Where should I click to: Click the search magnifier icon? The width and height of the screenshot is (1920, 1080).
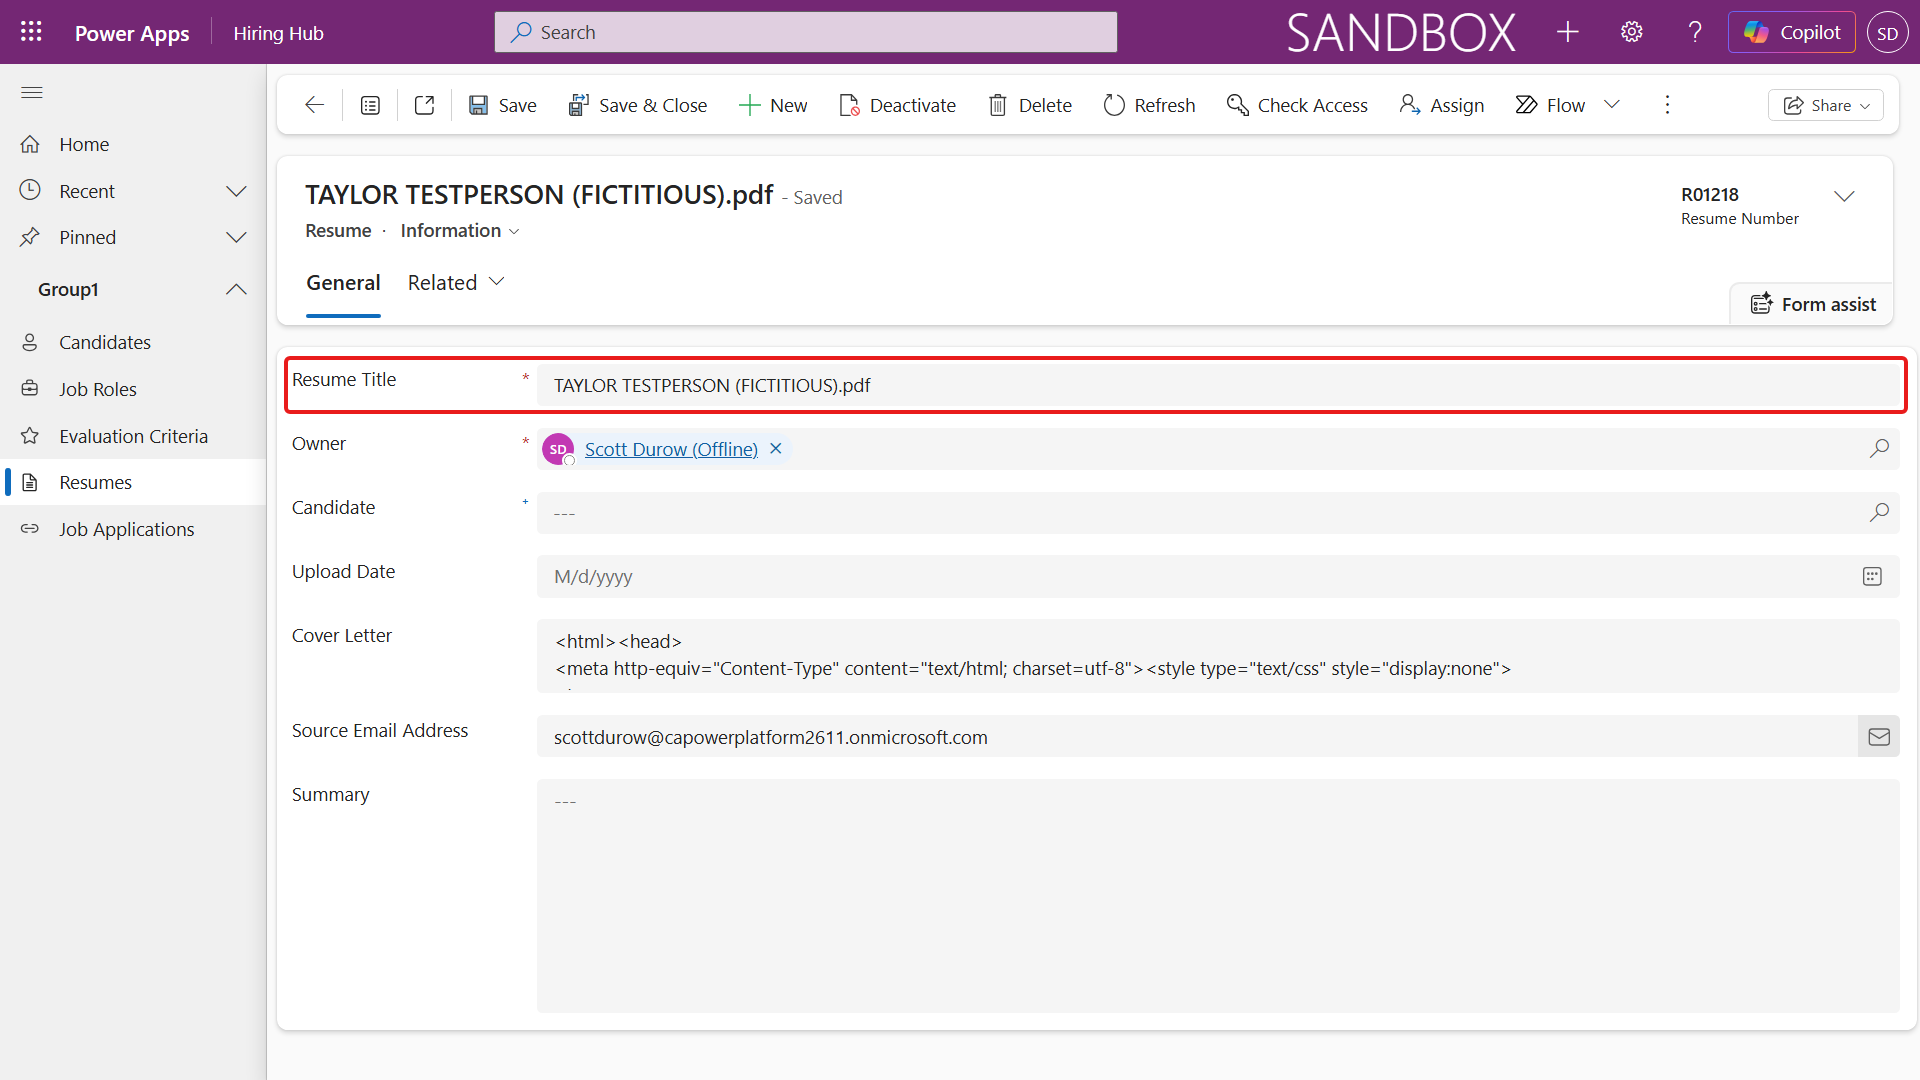pos(521,32)
